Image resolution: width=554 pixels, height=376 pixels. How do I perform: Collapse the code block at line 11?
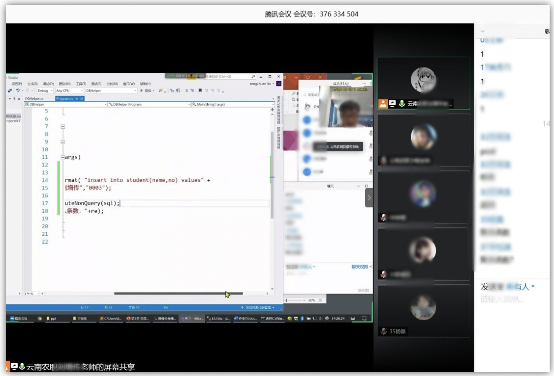[x=63, y=157]
